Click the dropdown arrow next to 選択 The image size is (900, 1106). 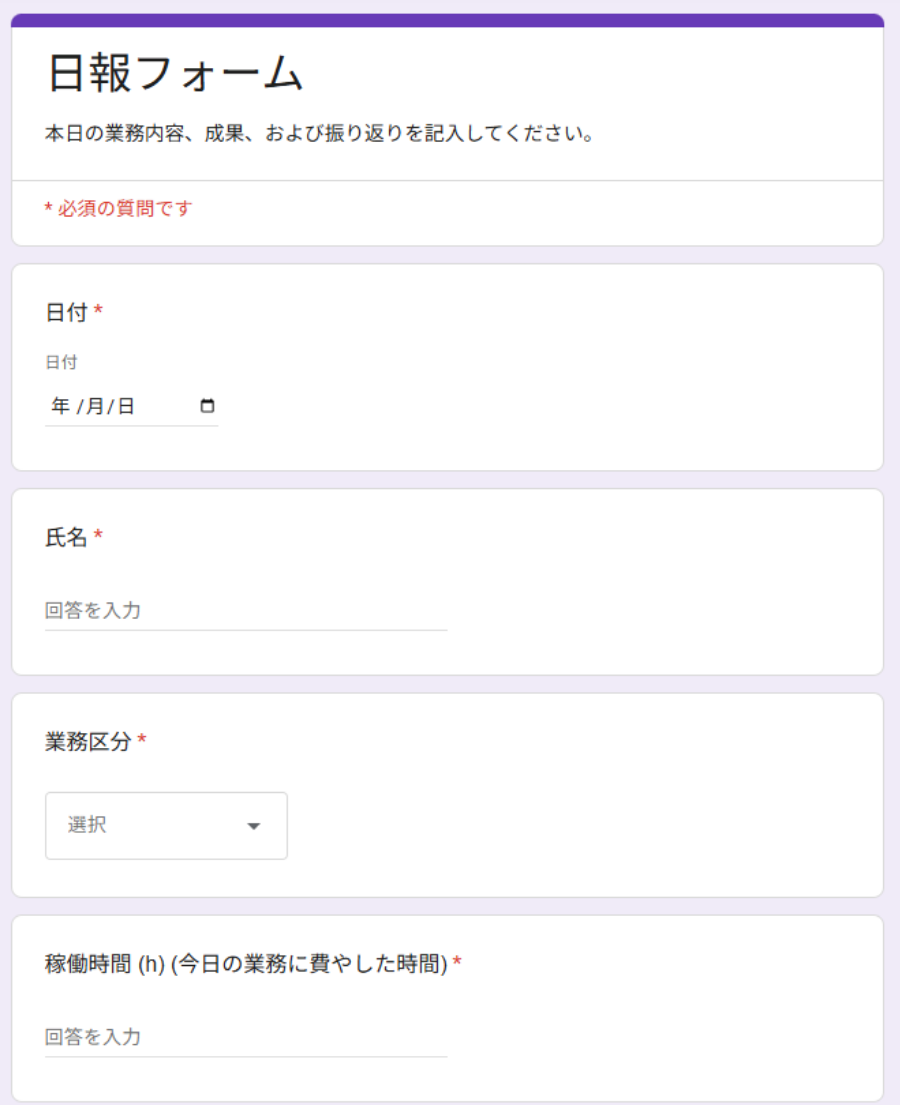254,825
